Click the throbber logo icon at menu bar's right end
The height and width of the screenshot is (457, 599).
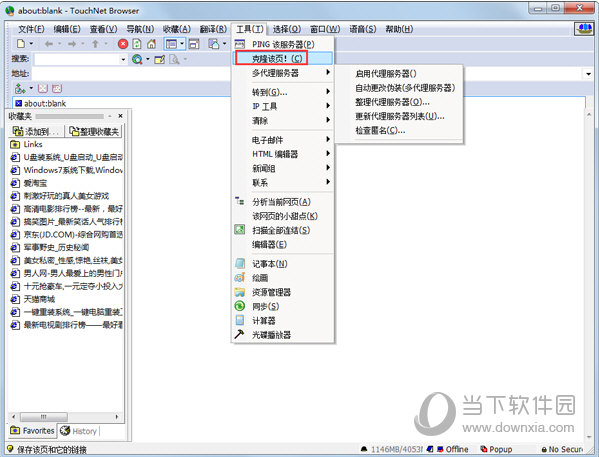tap(584, 29)
